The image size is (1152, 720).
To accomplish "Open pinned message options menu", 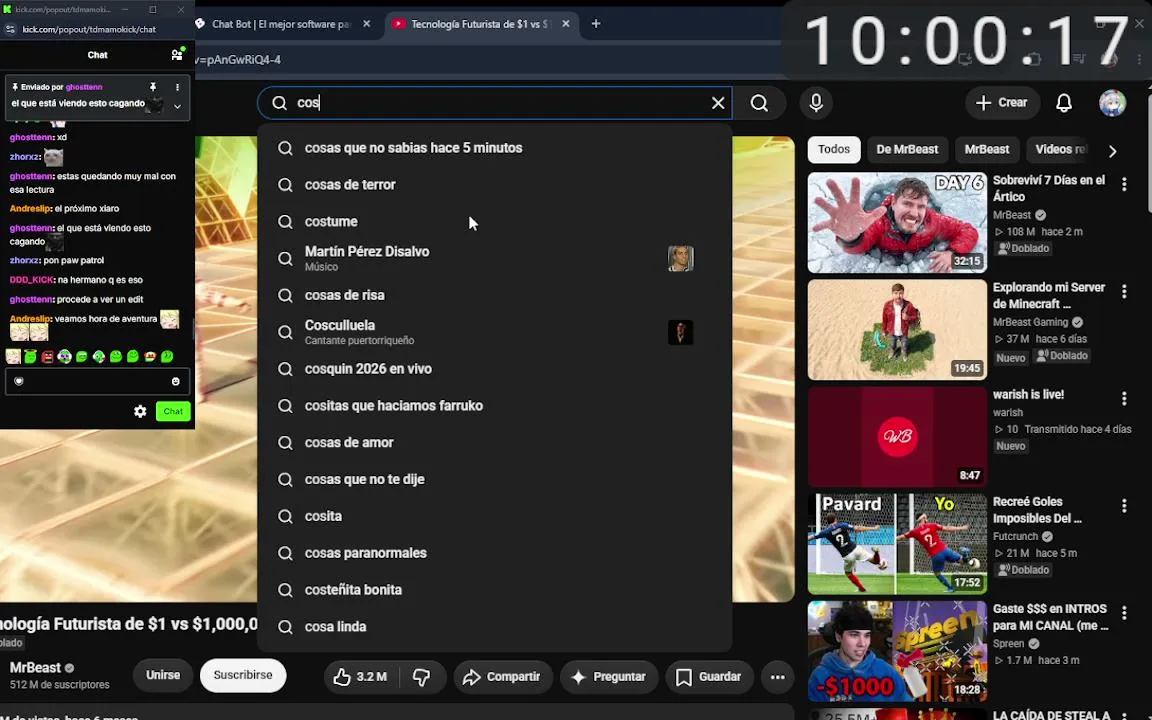I will coord(177,87).
